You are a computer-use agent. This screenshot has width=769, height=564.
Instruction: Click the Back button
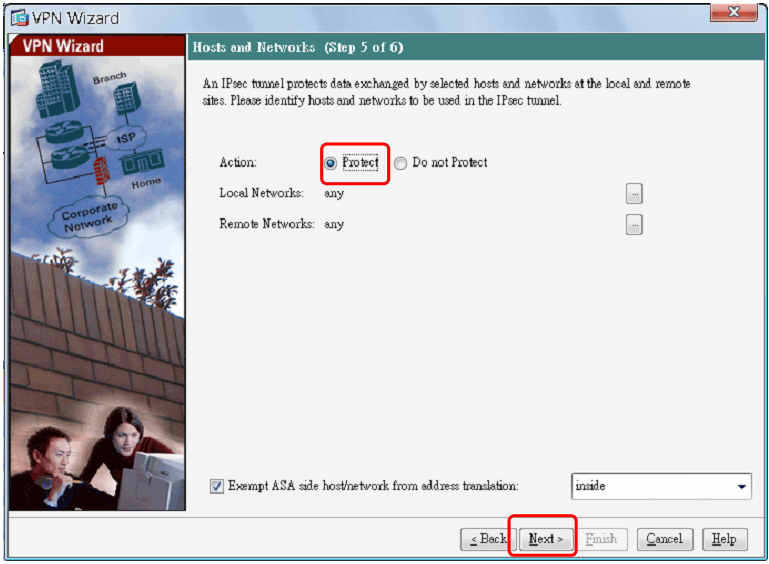487,539
